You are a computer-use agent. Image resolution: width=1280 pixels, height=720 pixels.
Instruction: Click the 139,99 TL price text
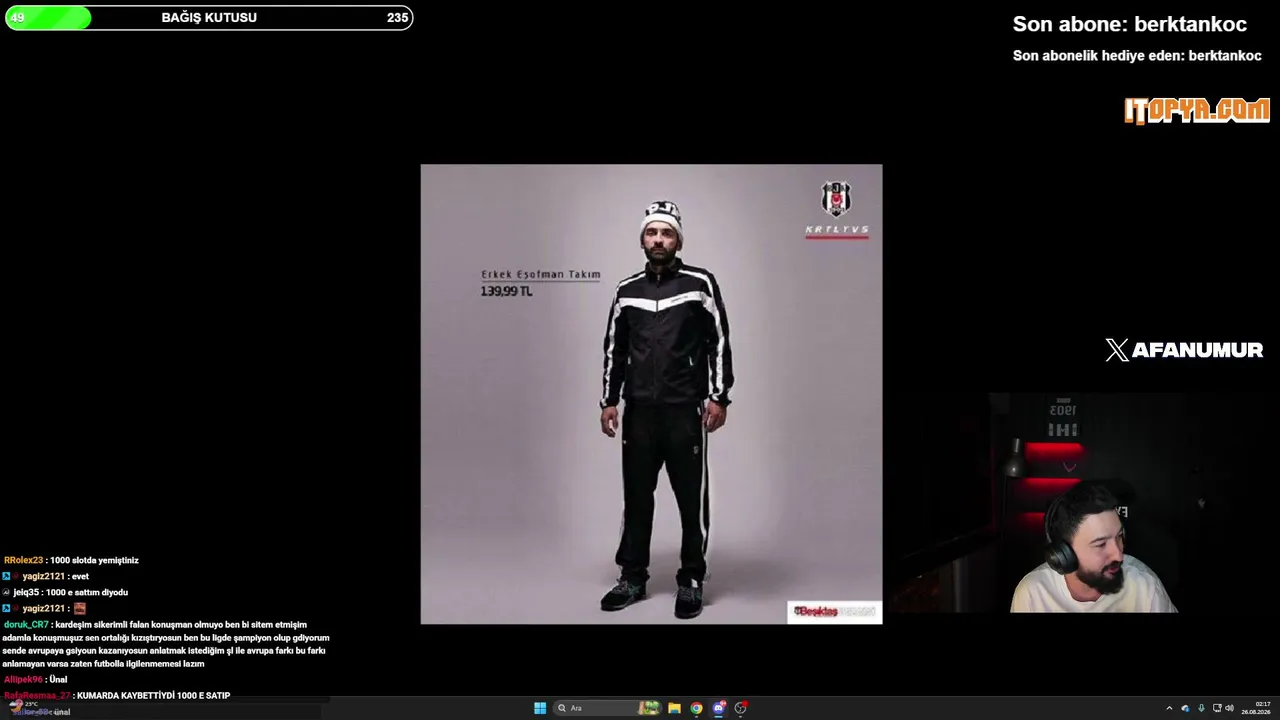tap(506, 291)
